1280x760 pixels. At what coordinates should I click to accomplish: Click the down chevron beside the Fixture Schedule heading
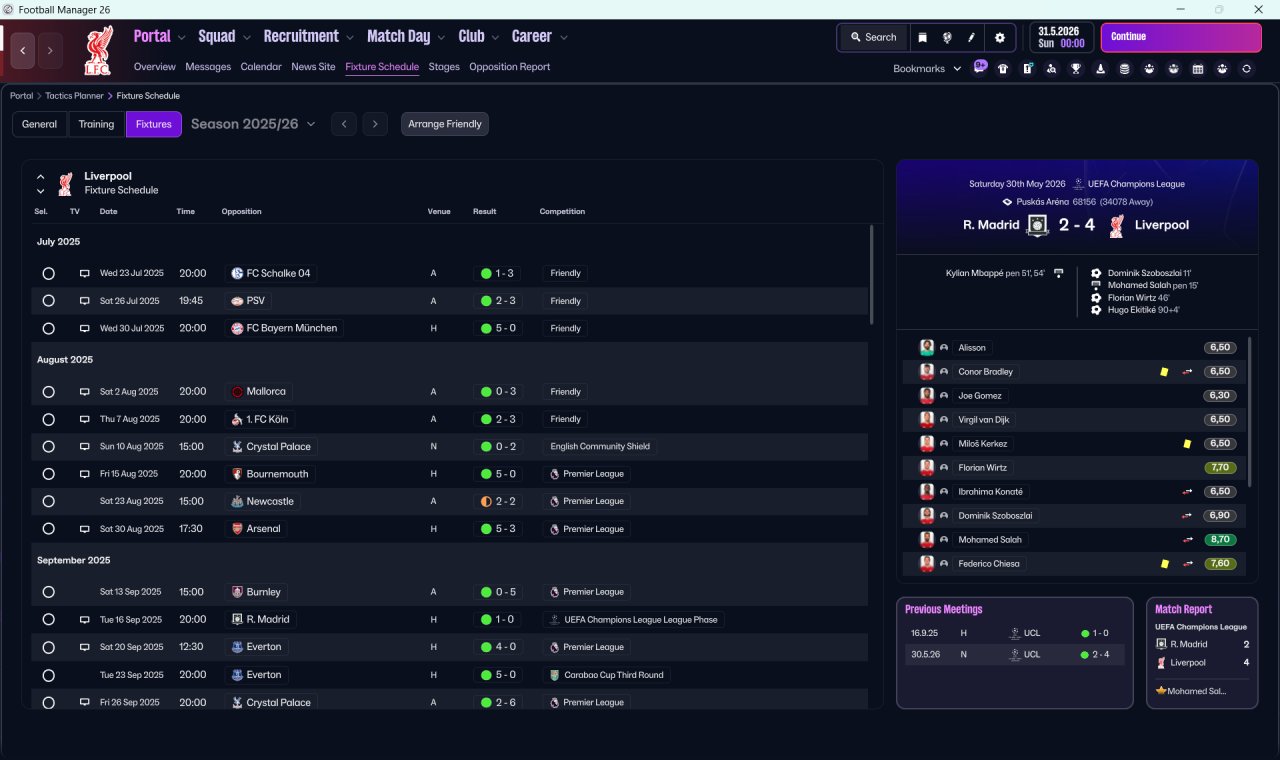[41, 191]
